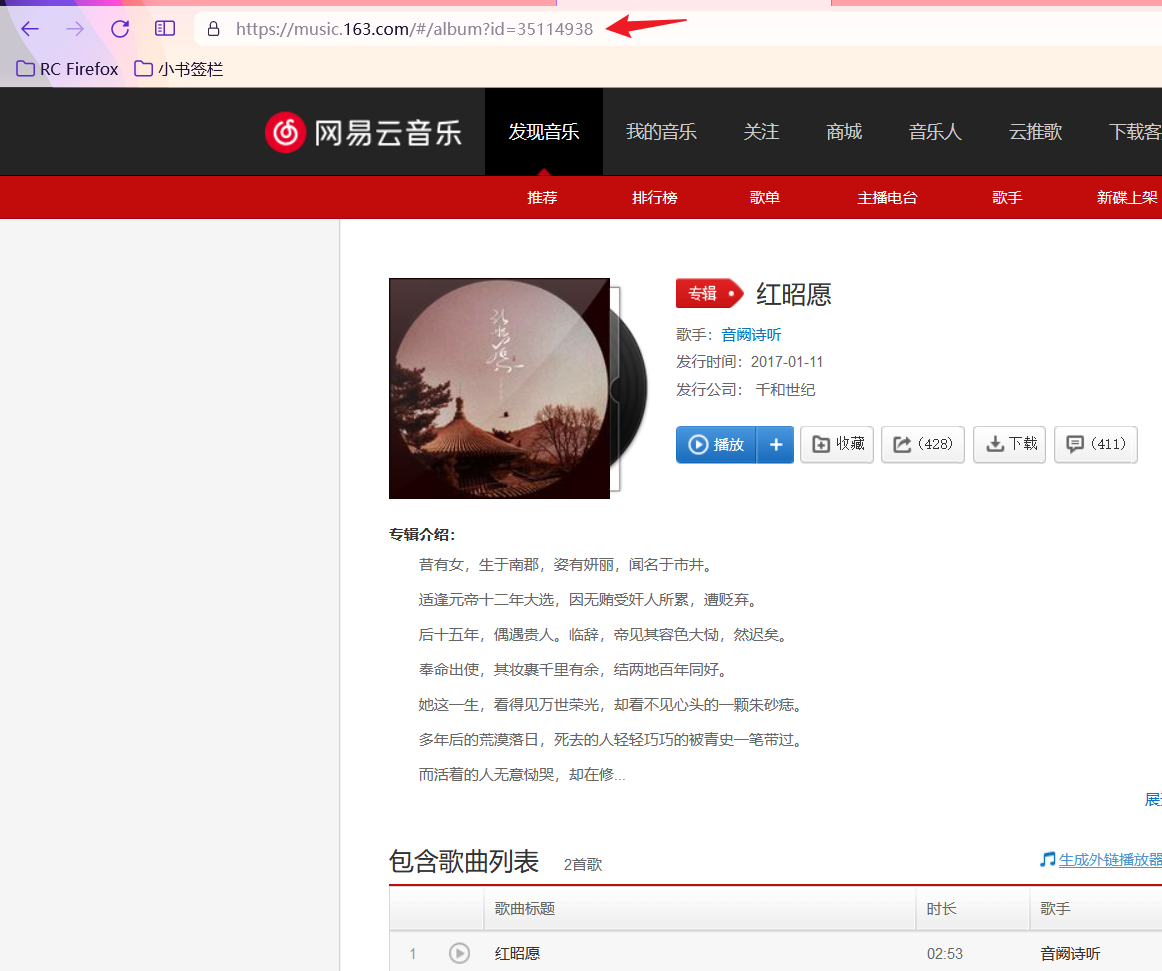Click the padlock site security icon
Screen dimensions: 1162x971
213,29
